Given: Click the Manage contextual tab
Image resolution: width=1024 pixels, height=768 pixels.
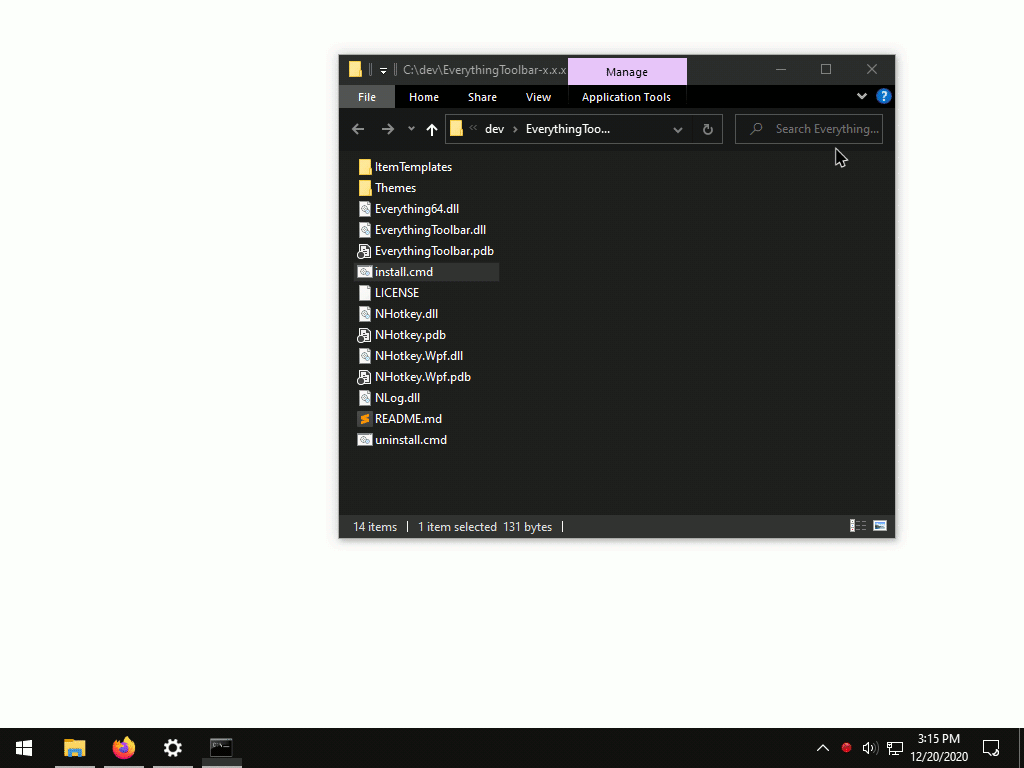Looking at the screenshot, I should click(x=627, y=72).
